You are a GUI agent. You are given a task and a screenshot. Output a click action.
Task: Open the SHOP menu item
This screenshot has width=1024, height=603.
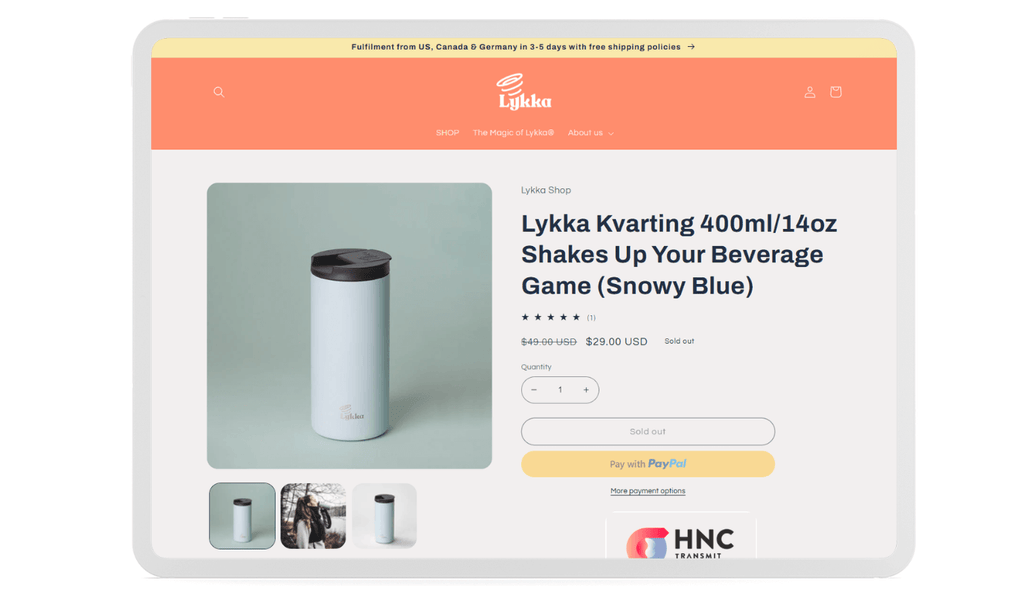pos(447,133)
